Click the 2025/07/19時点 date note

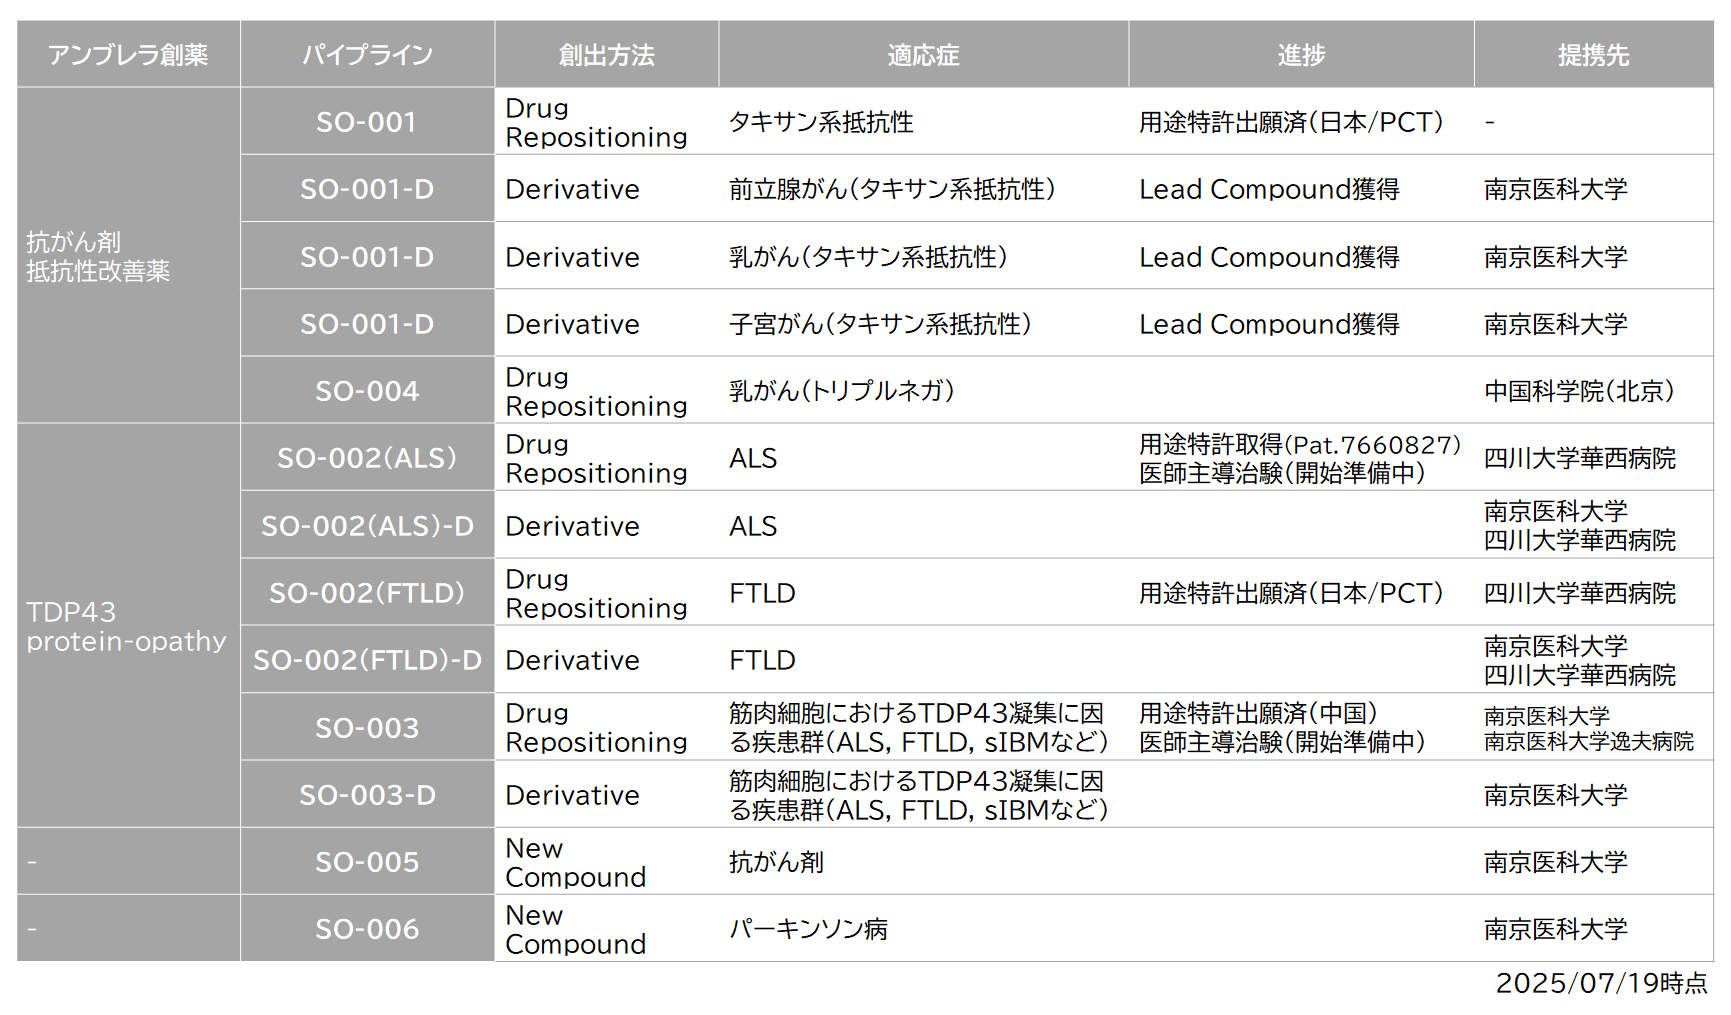pos(1601,983)
